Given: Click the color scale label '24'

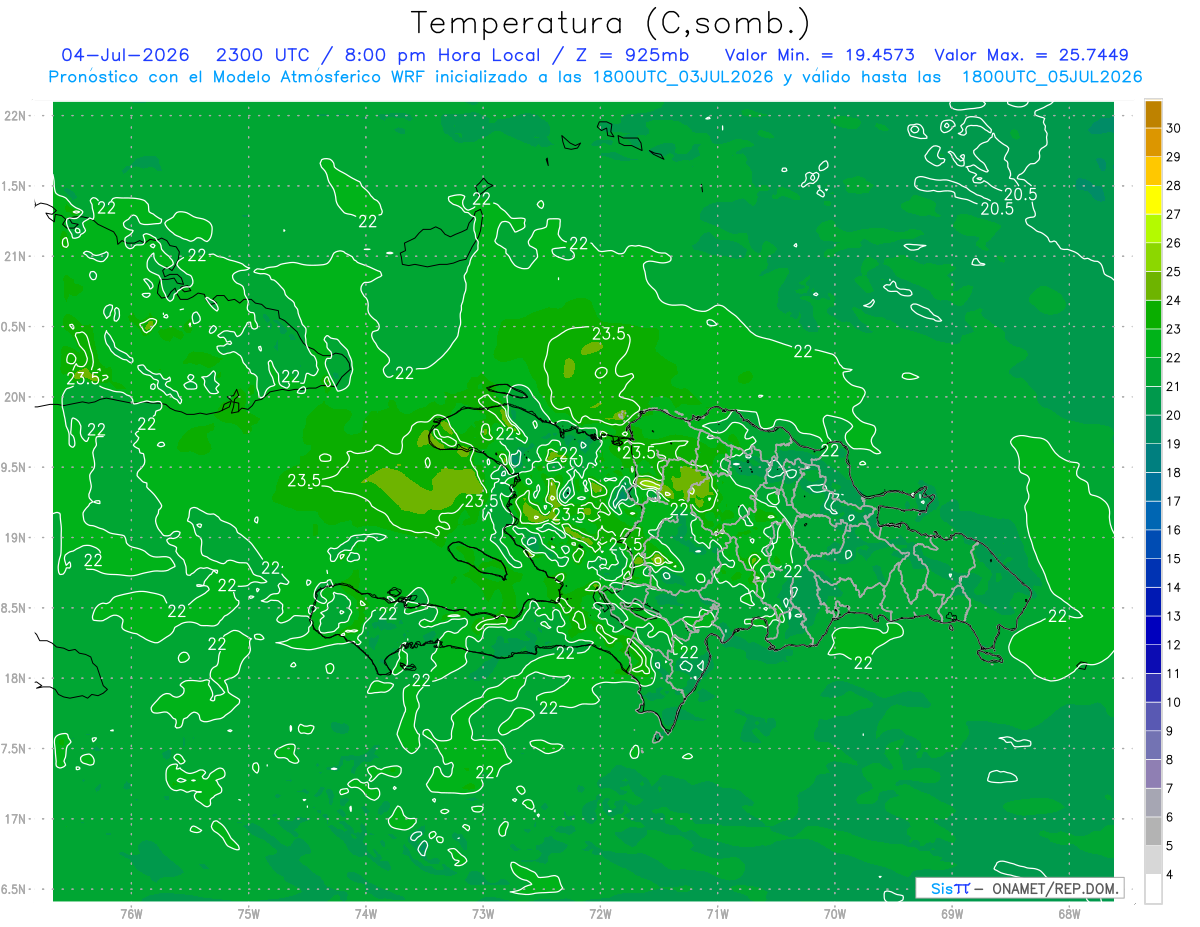Looking at the screenshot, I should [1174, 300].
